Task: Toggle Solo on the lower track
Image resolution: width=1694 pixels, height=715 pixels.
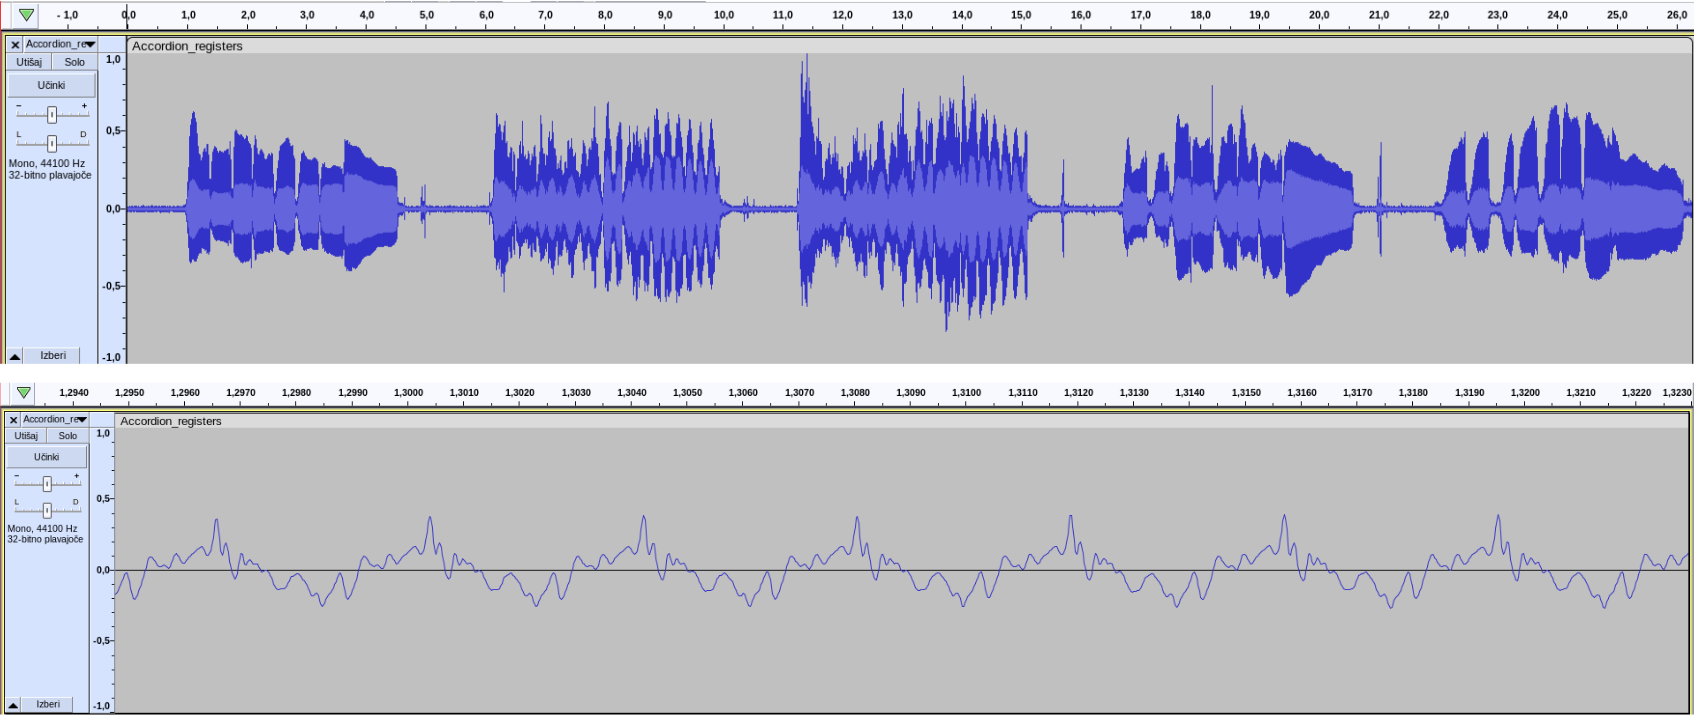Action: pyautogui.click(x=68, y=436)
